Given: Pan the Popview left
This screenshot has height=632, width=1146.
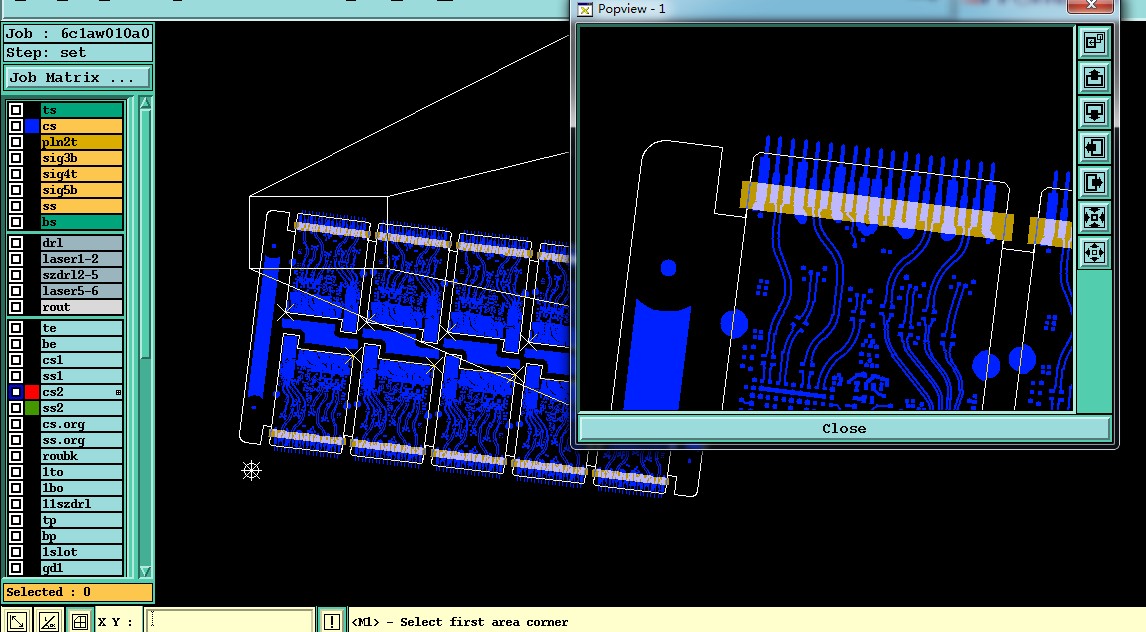Looking at the screenshot, I should coord(1094,148).
